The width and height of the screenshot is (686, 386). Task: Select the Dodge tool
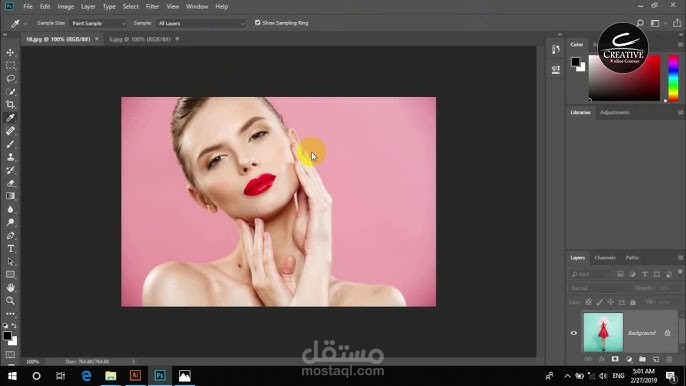point(10,222)
